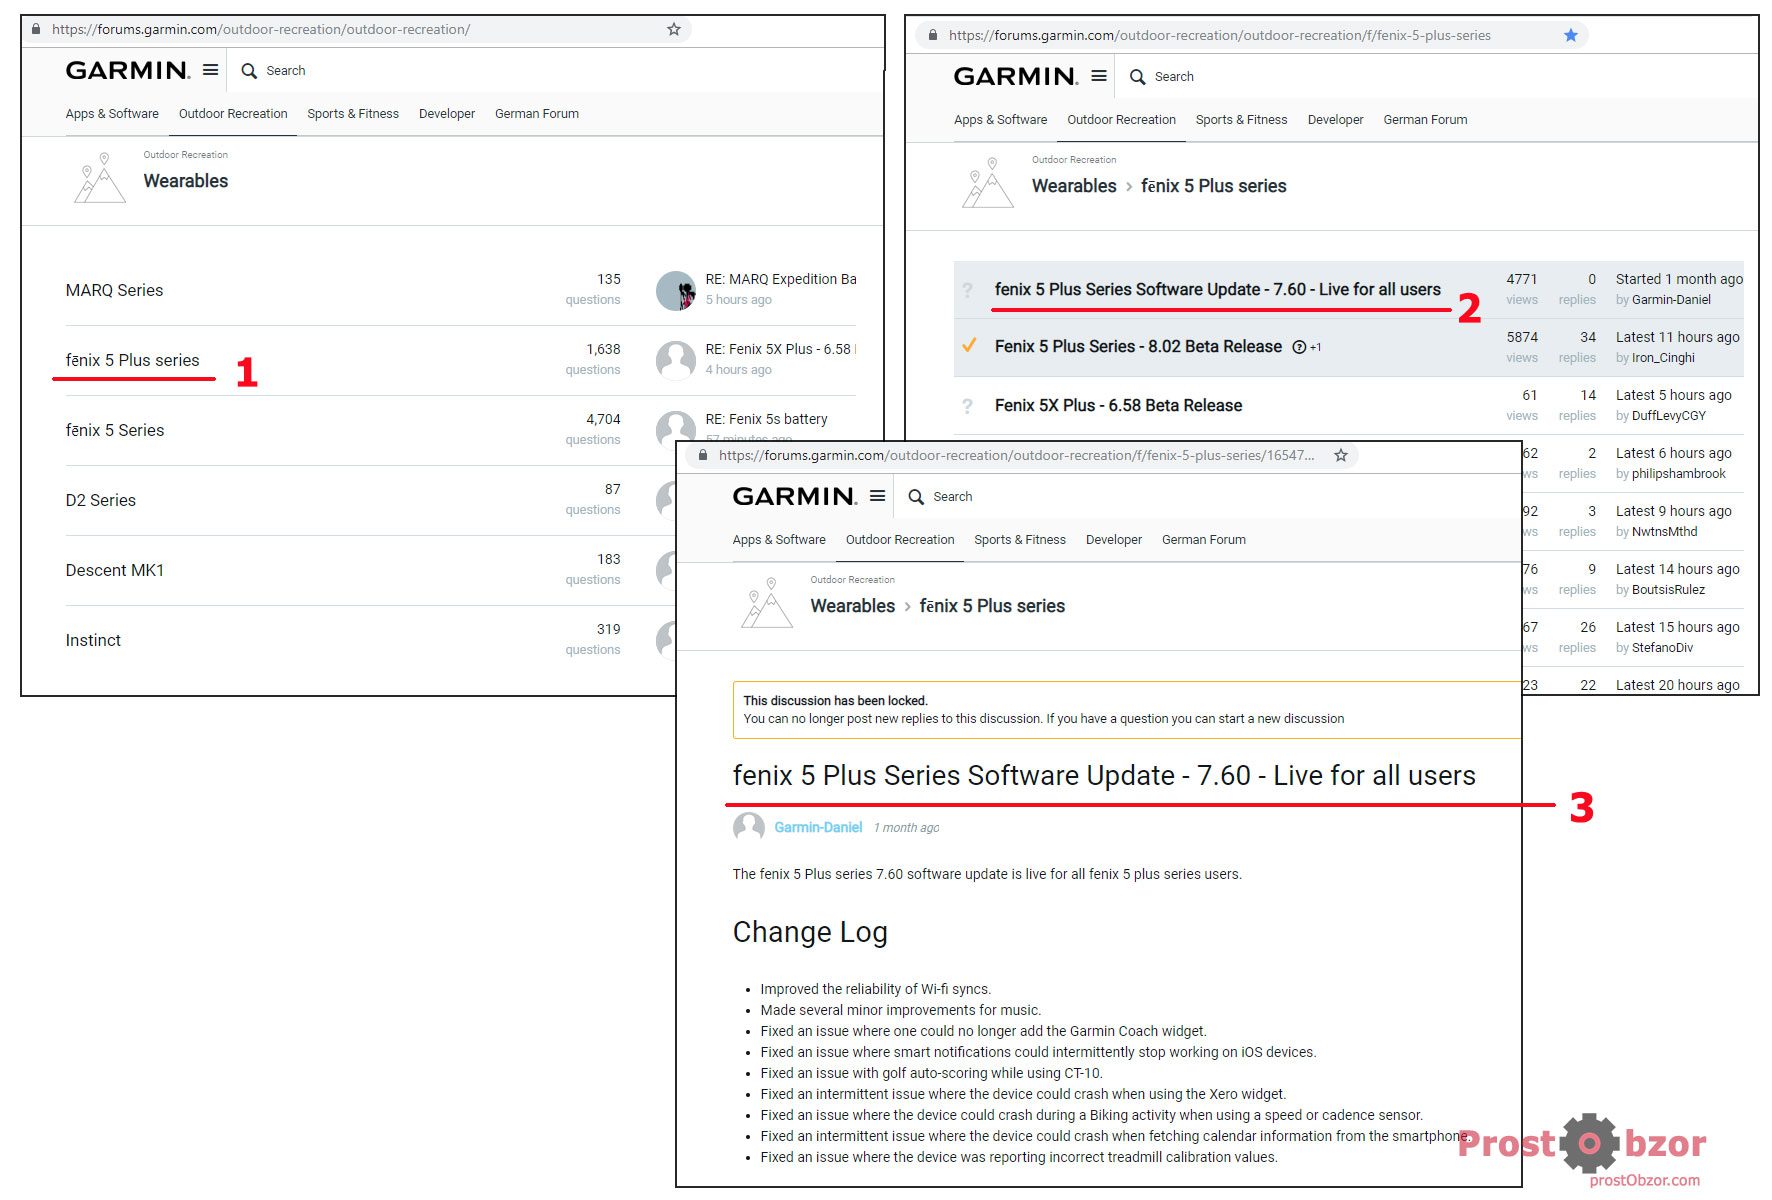Click bookmark star in third window address bar
1772x1200 pixels.
click(x=1341, y=455)
